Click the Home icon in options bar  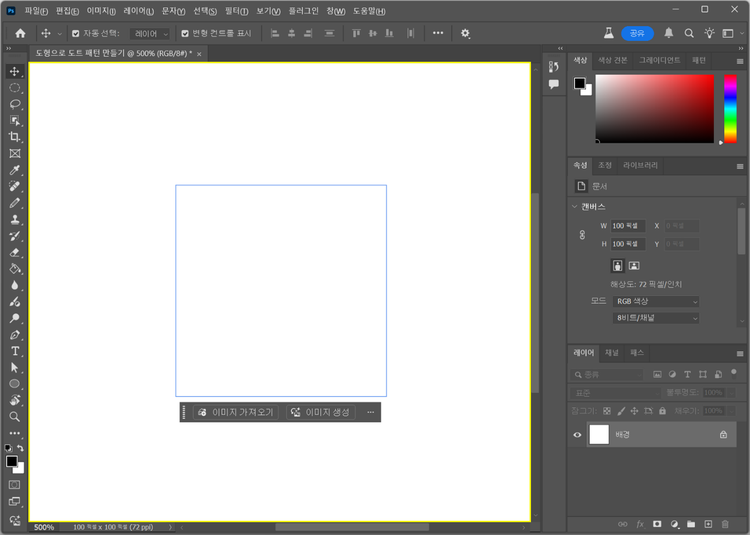(x=20, y=33)
